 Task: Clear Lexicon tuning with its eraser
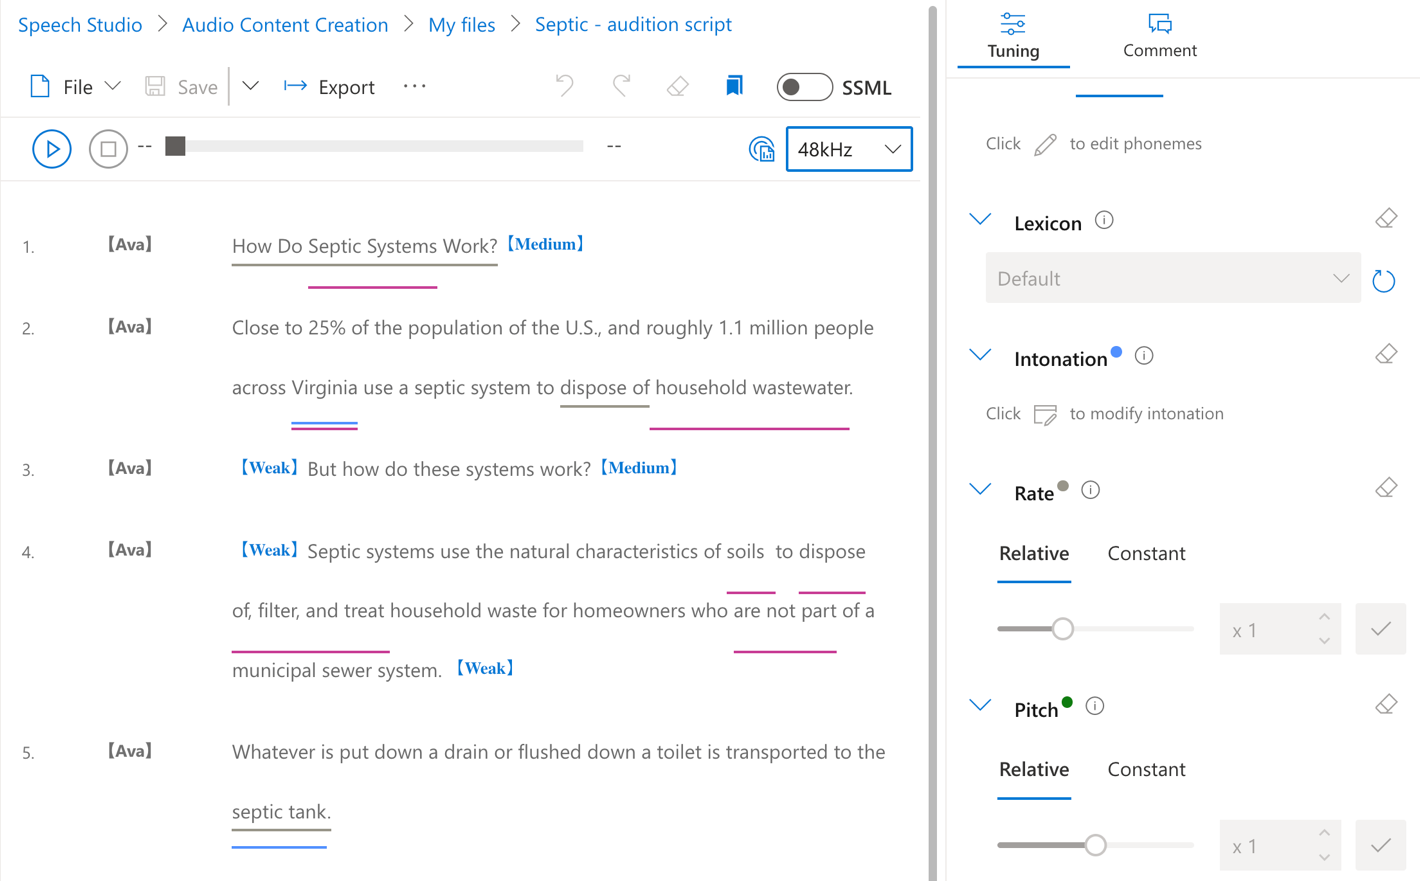(x=1386, y=219)
